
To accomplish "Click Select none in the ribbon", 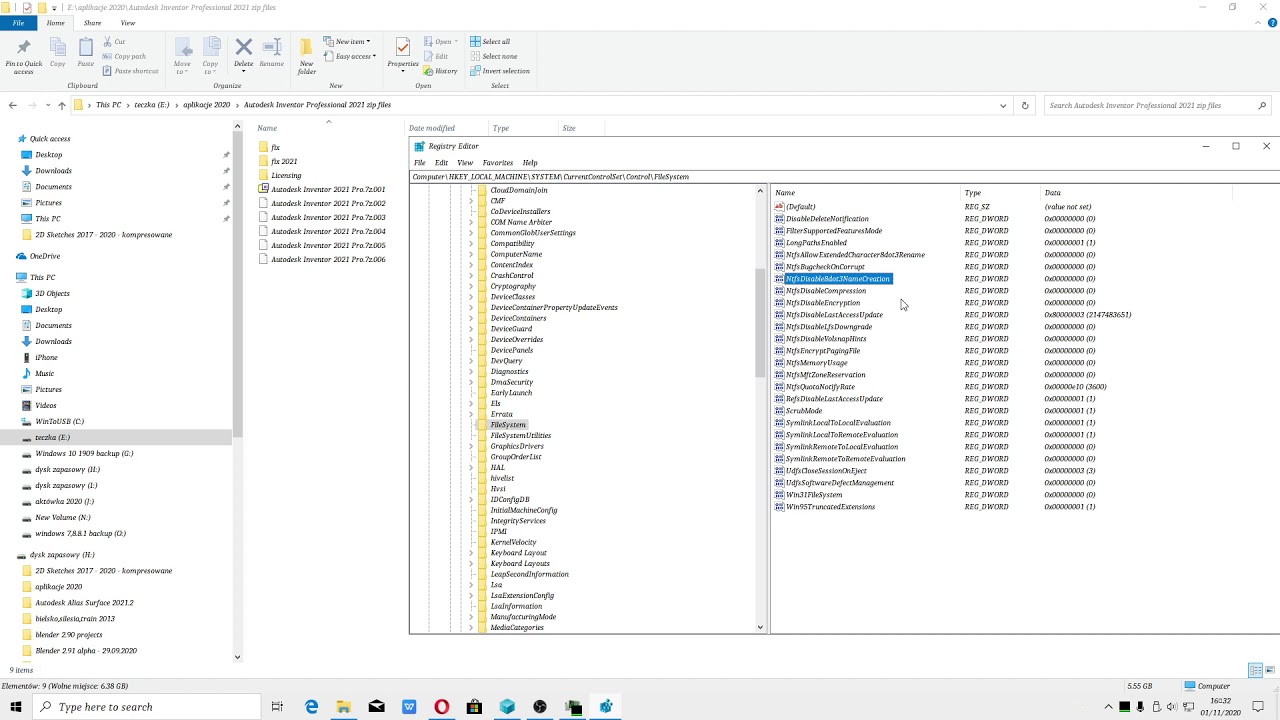I will click(x=493, y=56).
